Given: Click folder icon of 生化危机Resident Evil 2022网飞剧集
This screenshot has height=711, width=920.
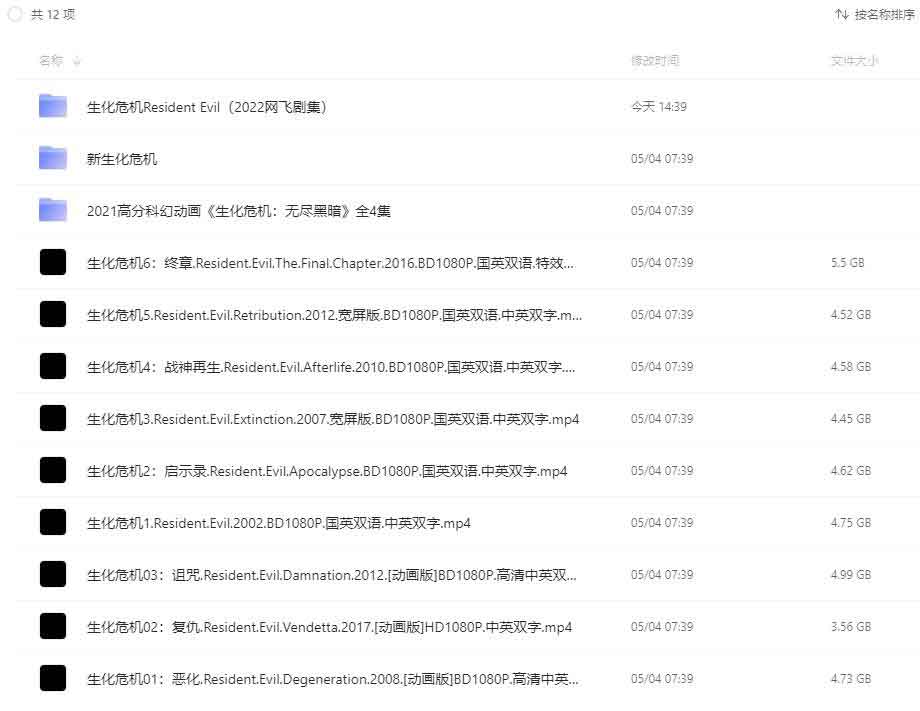Looking at the screenshot, I should pyautogui.click(x=53, y=106).
